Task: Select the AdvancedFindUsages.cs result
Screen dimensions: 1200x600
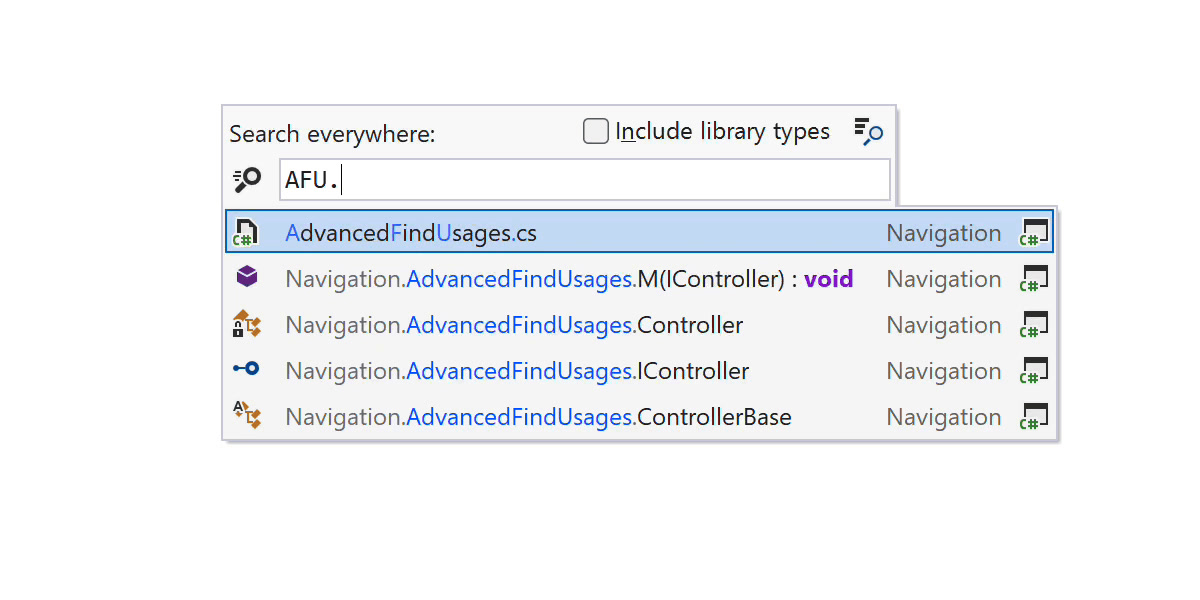Action: coord(411,233)
